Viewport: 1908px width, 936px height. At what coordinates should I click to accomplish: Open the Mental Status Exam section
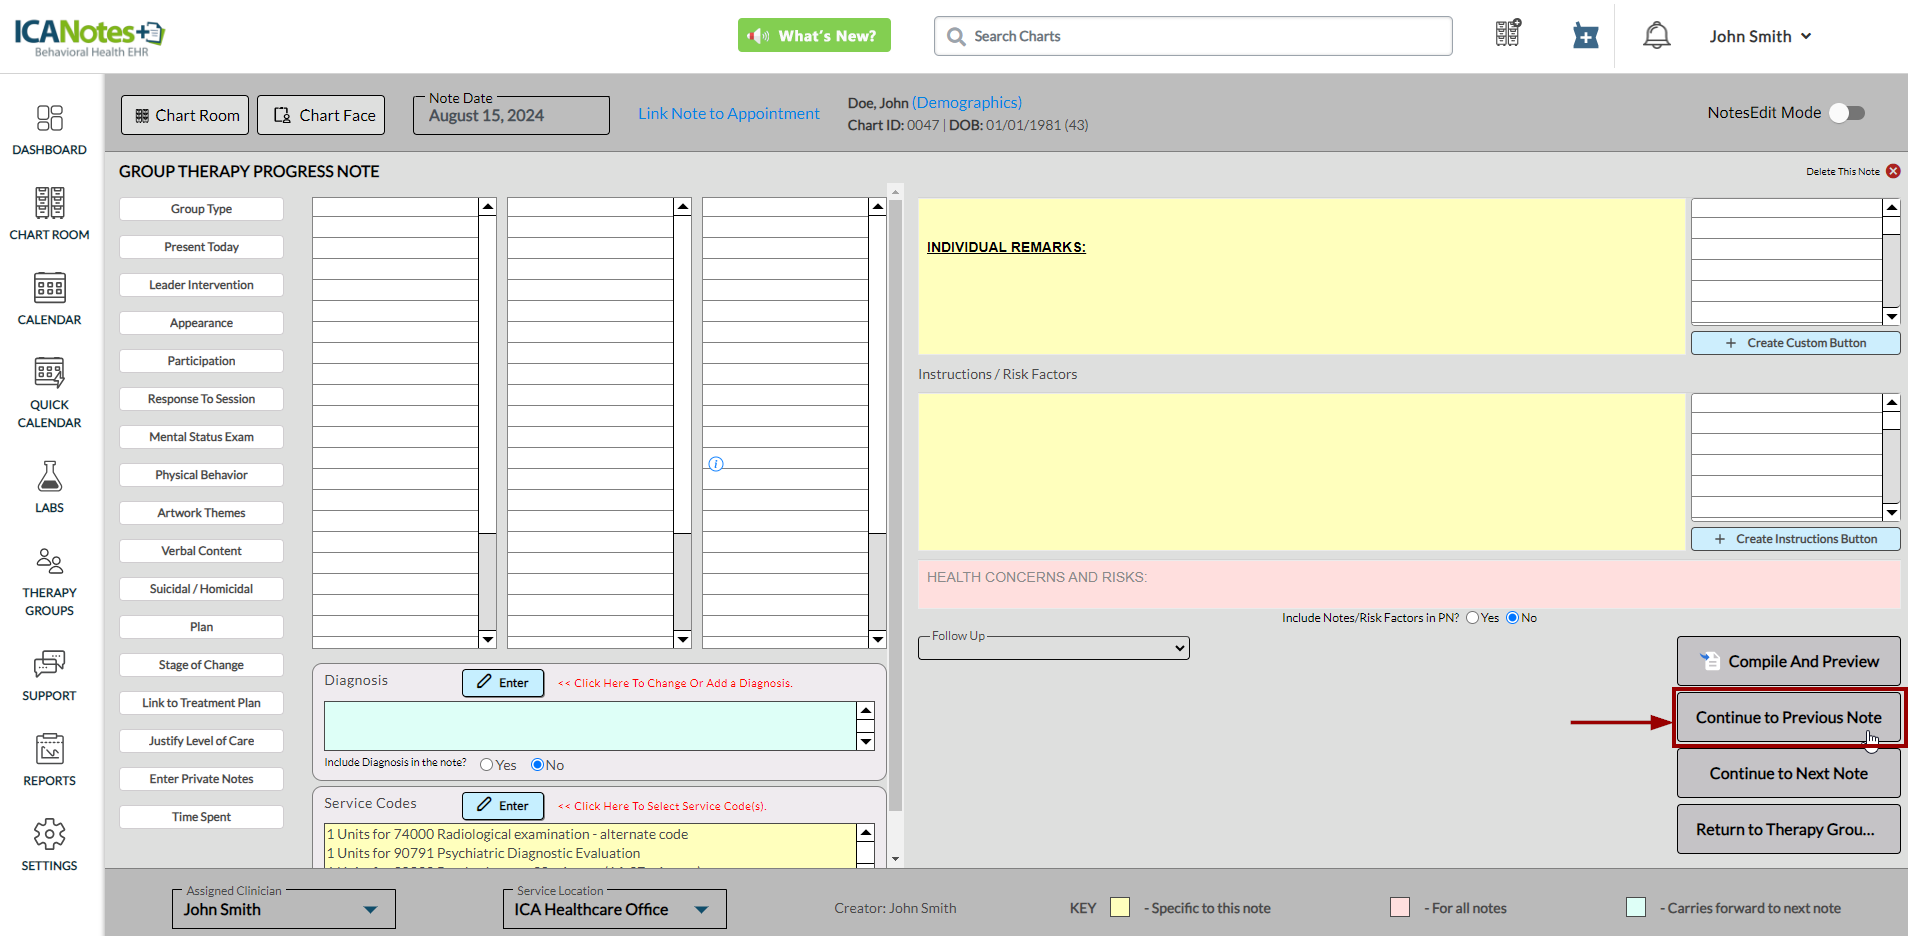coord(201,437)
